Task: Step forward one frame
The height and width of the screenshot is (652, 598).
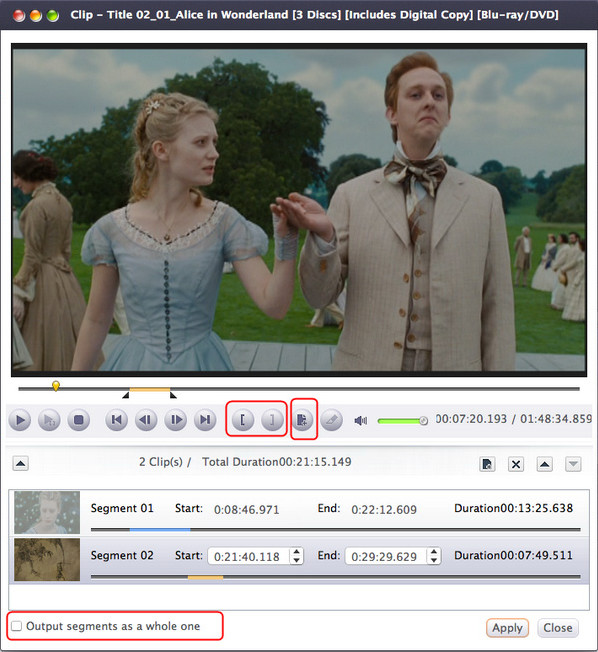Action: (175, 420)
